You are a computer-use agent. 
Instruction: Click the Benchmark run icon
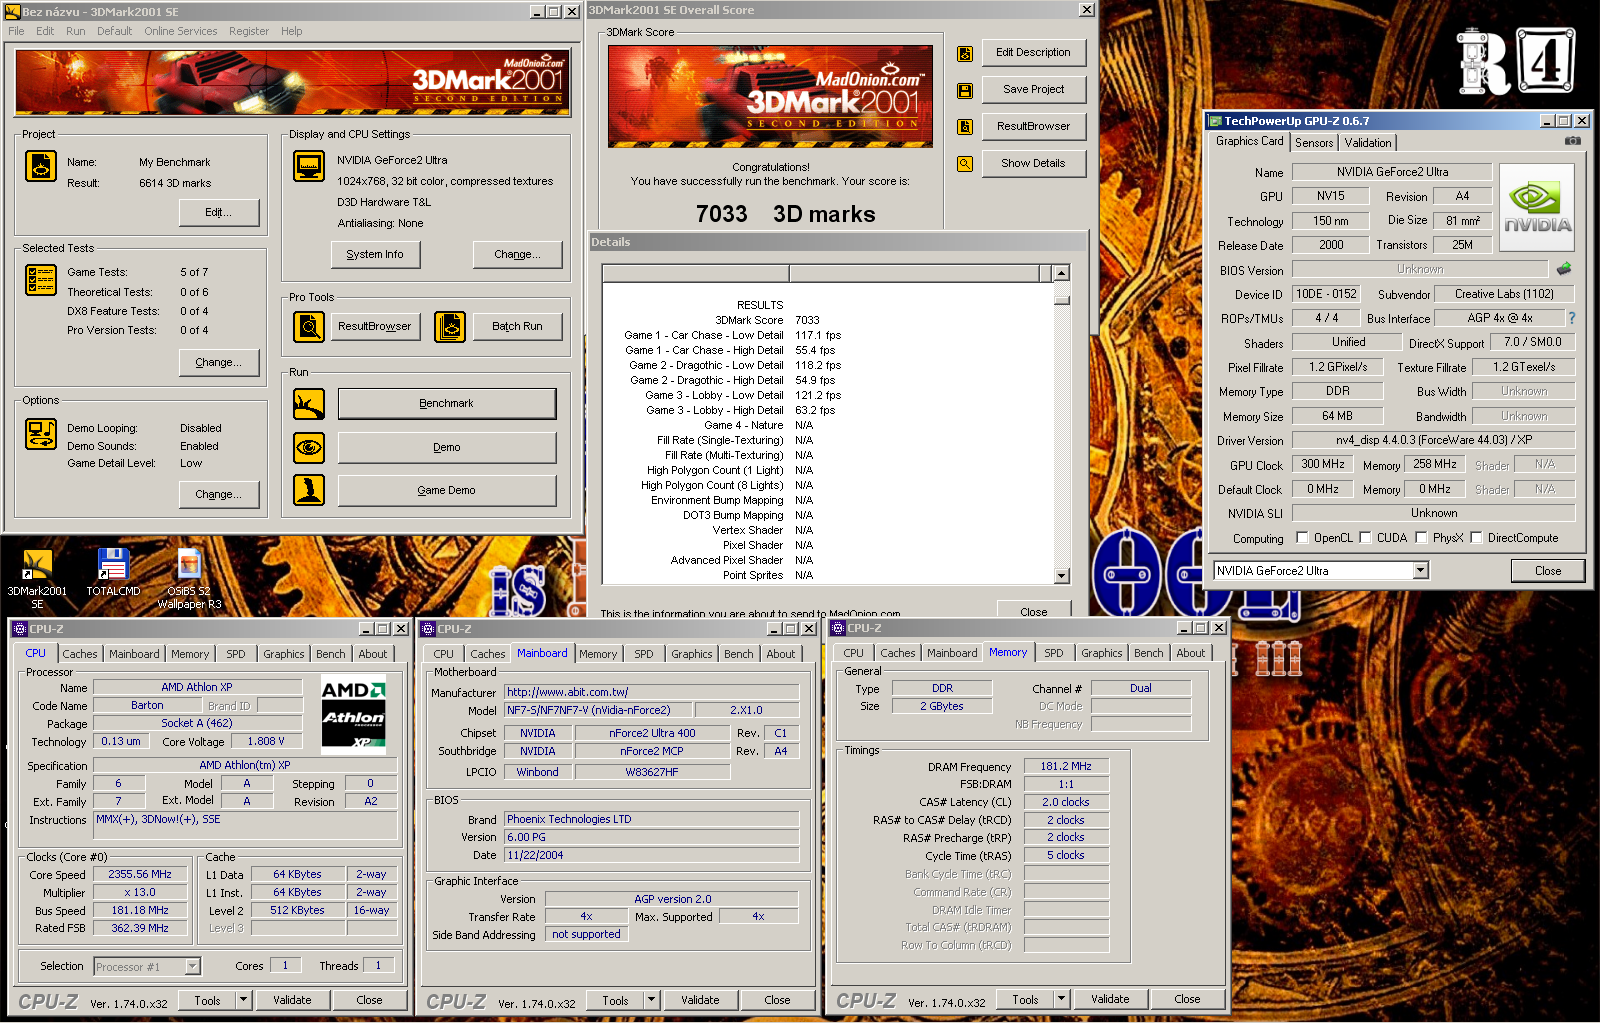(x=309, y=404)
